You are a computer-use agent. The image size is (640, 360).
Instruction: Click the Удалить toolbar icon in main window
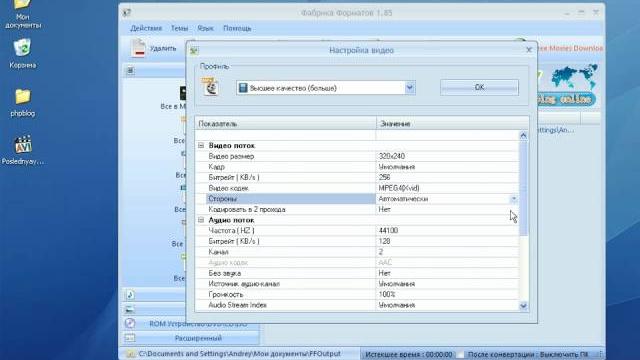tap(138, 48)
